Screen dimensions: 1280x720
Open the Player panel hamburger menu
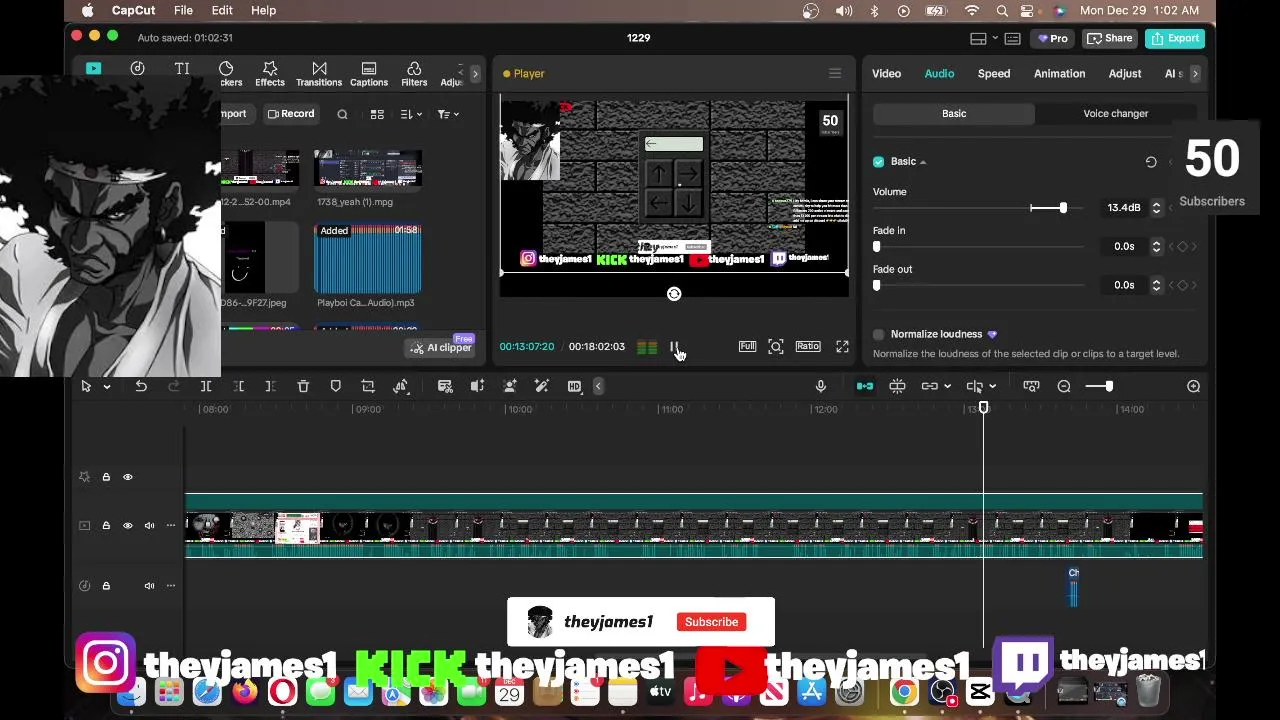[x=835, y=73]
